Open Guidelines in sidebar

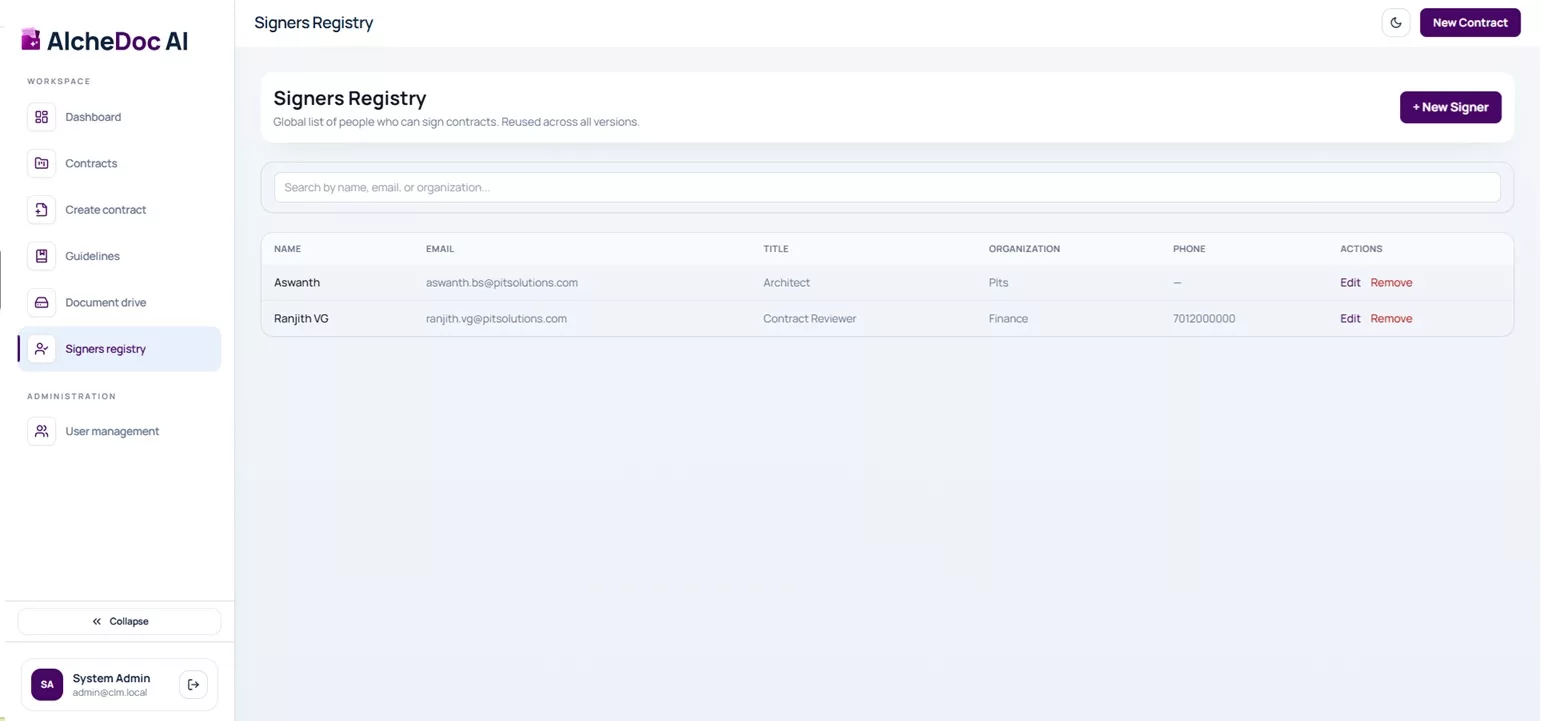[119, 256]
